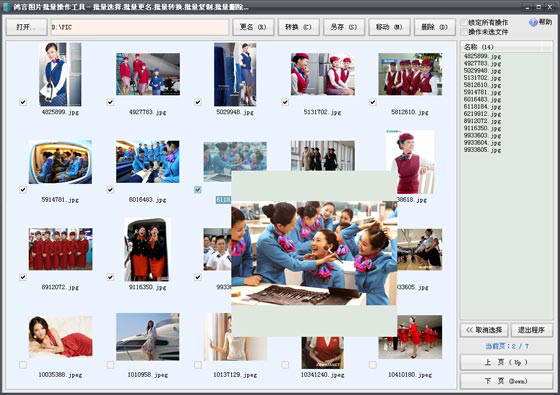Click the file name label 10341240.jpeg
560x395 pixels.
pos(322,375)
